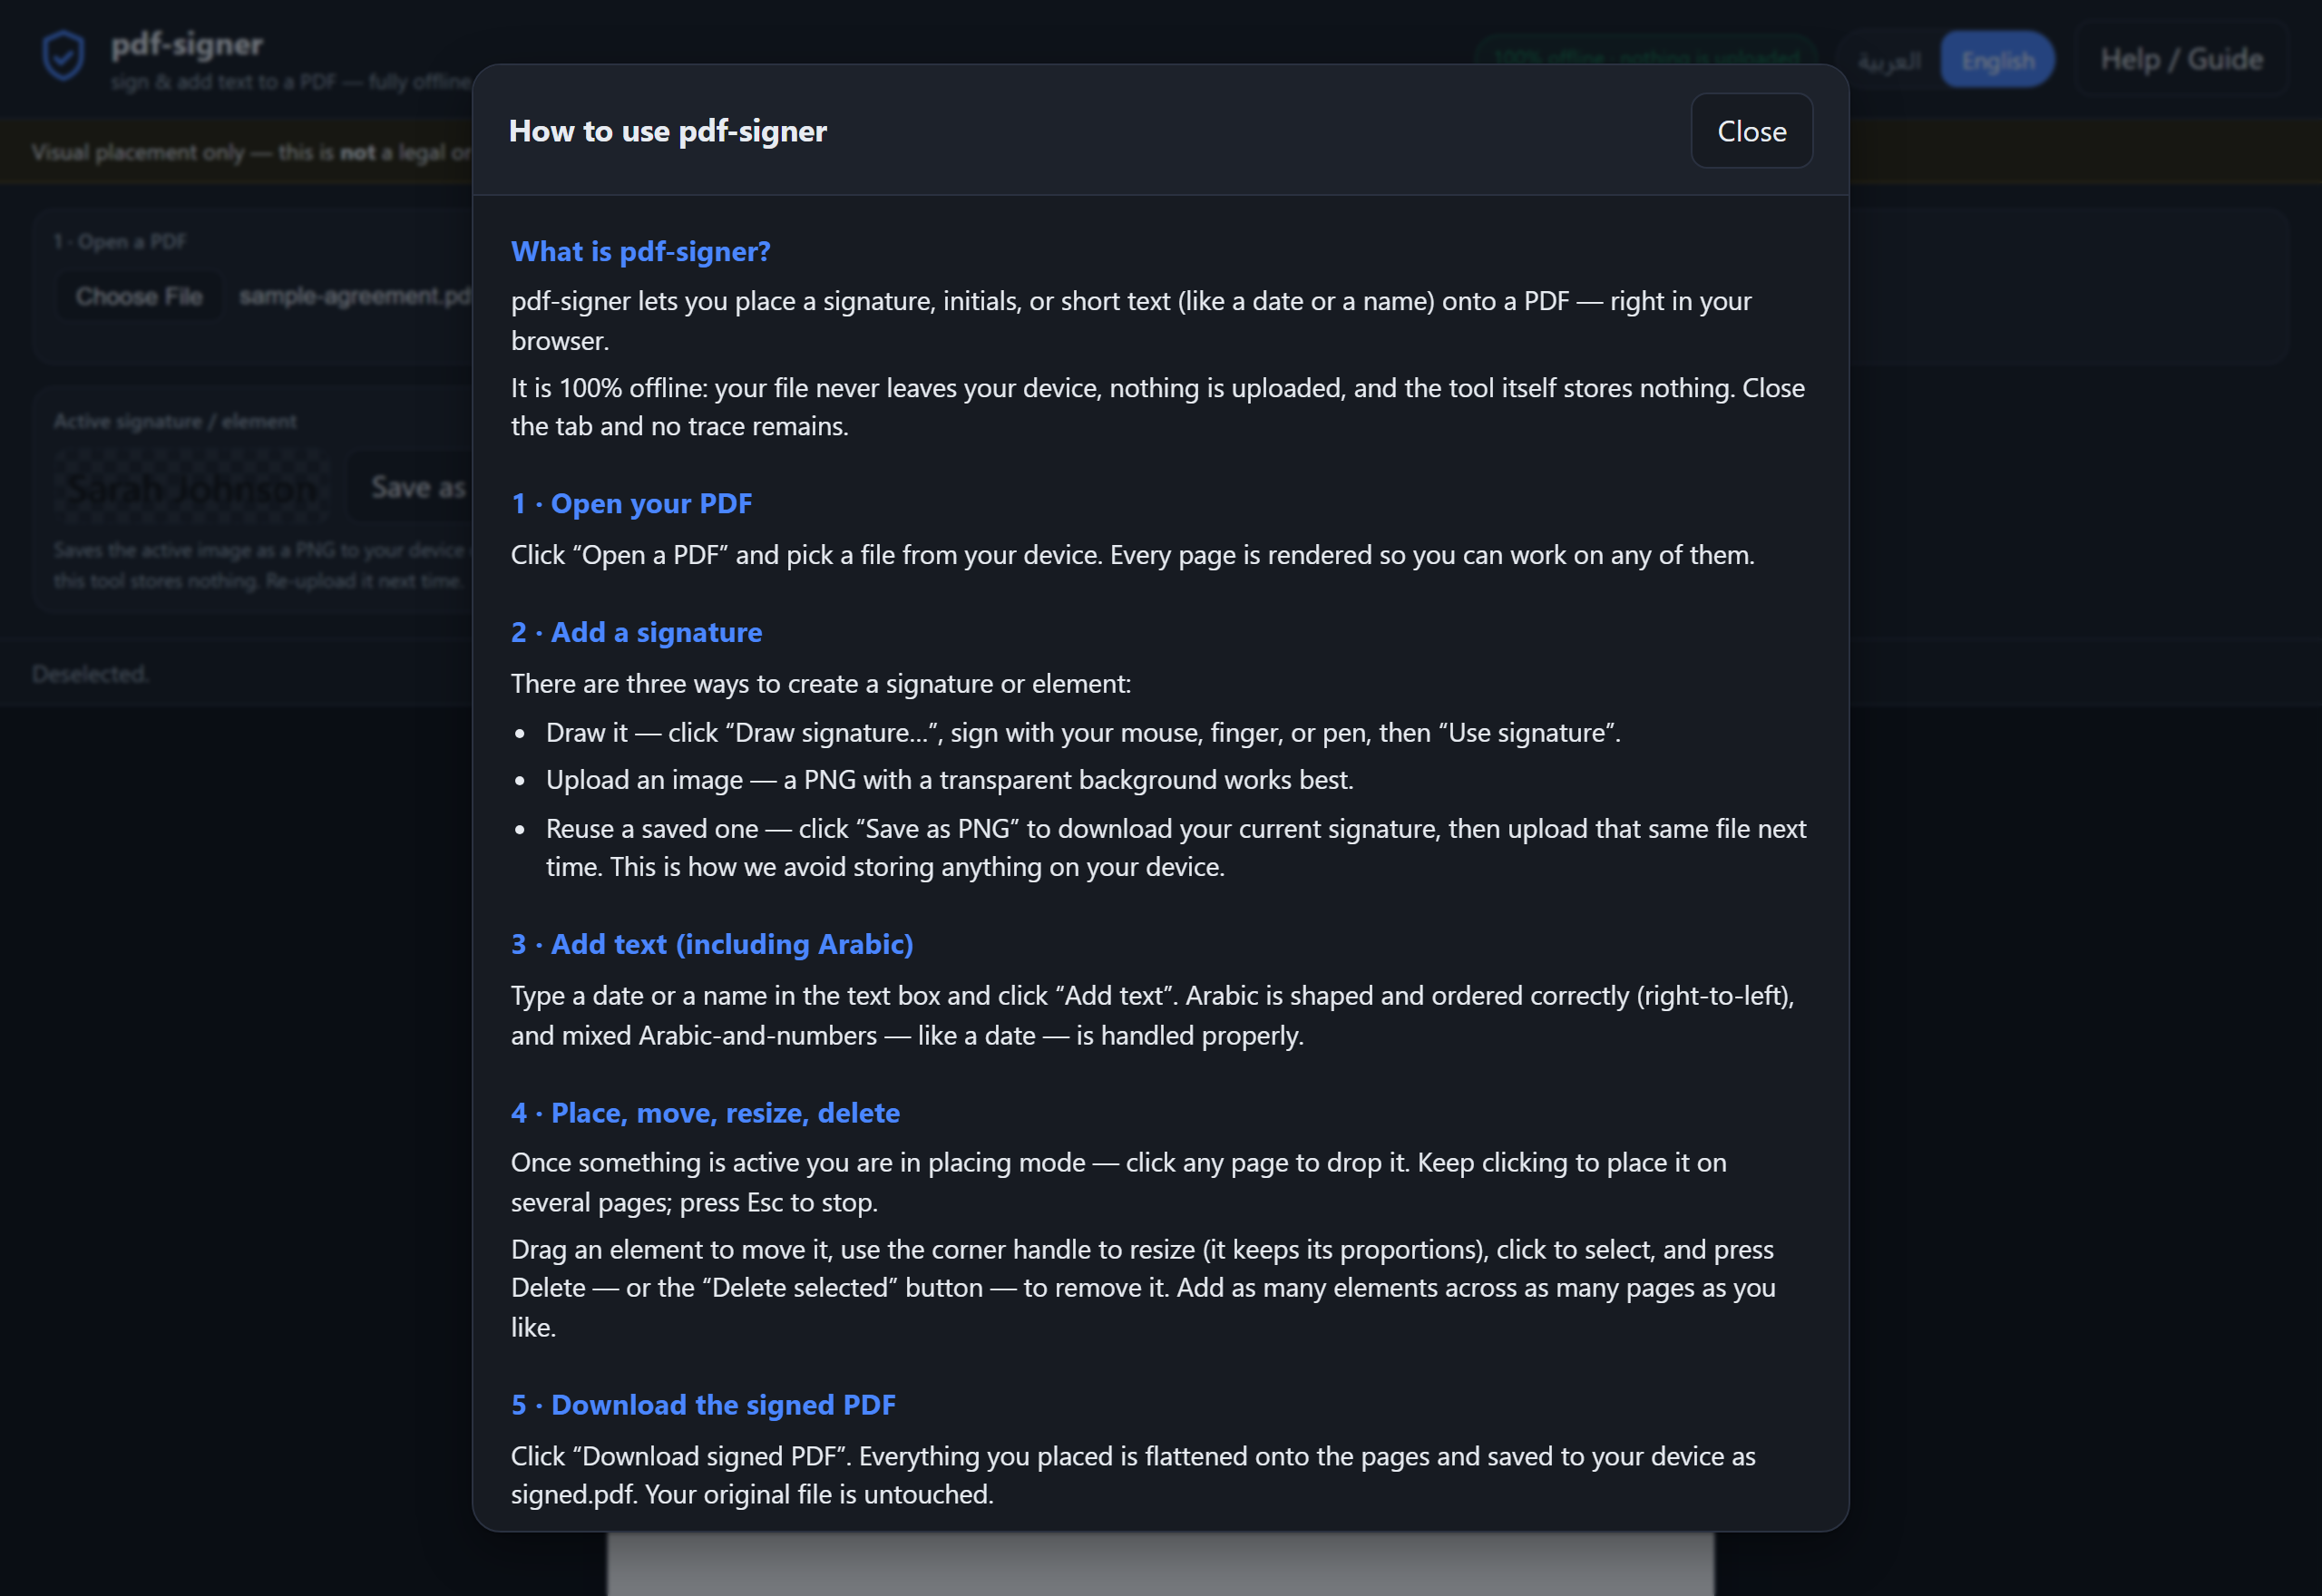The image size is (2322, 1596).
Task: Click "5 · Download the signed PDF" heading
Action: click(703, 1405)
